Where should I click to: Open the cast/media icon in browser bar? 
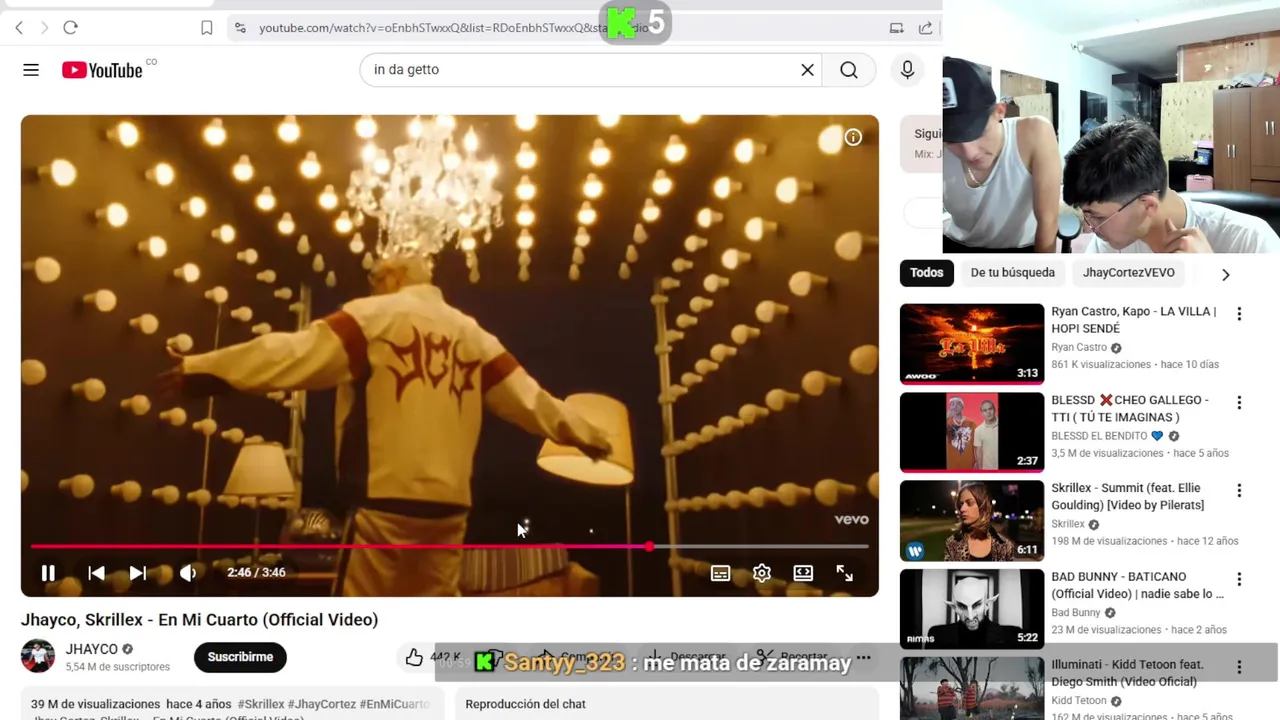[x=896, y=28]
